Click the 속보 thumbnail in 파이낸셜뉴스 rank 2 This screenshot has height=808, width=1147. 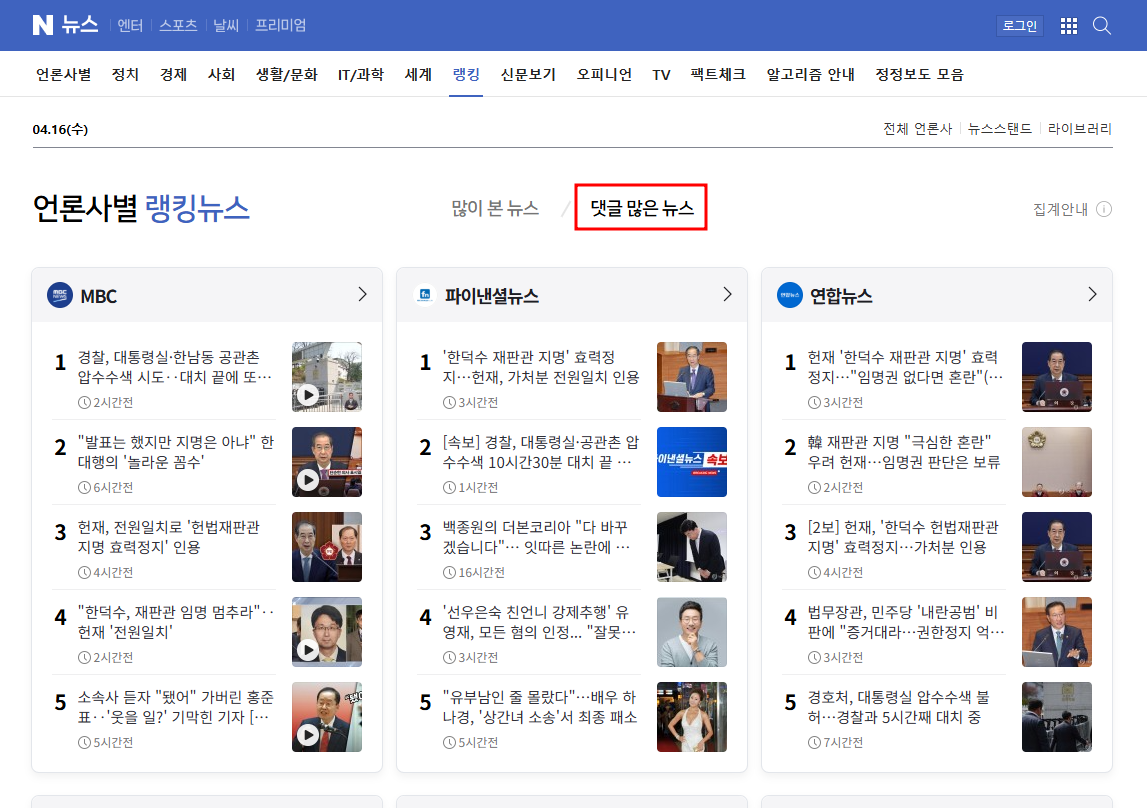click(x=692, y=462)
